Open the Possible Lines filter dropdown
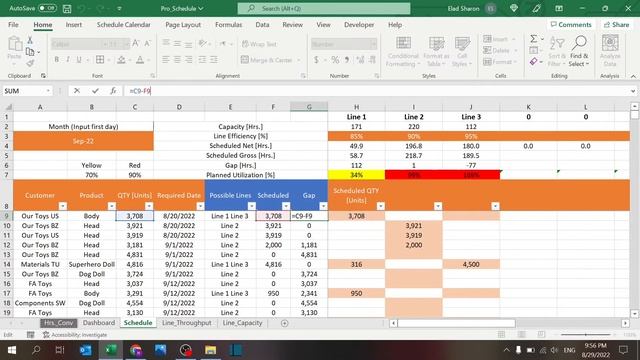 tap(251, 206)
